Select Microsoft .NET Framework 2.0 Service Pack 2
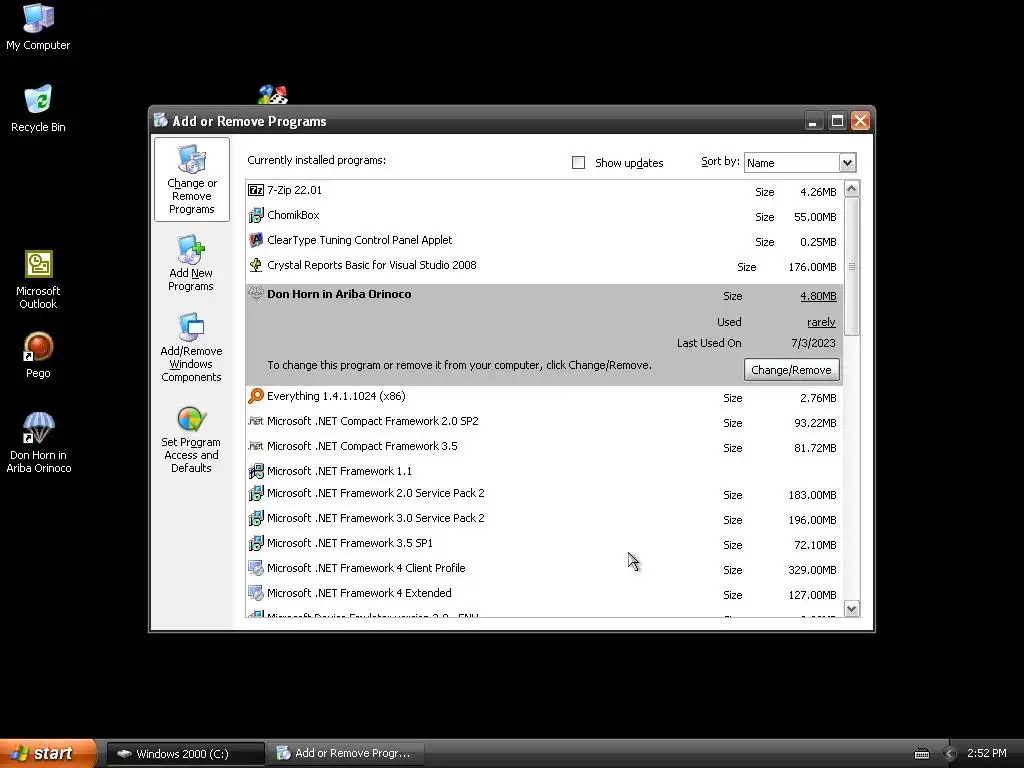Viewport: 1024px width, 768px height. click(x=545, y=494)
